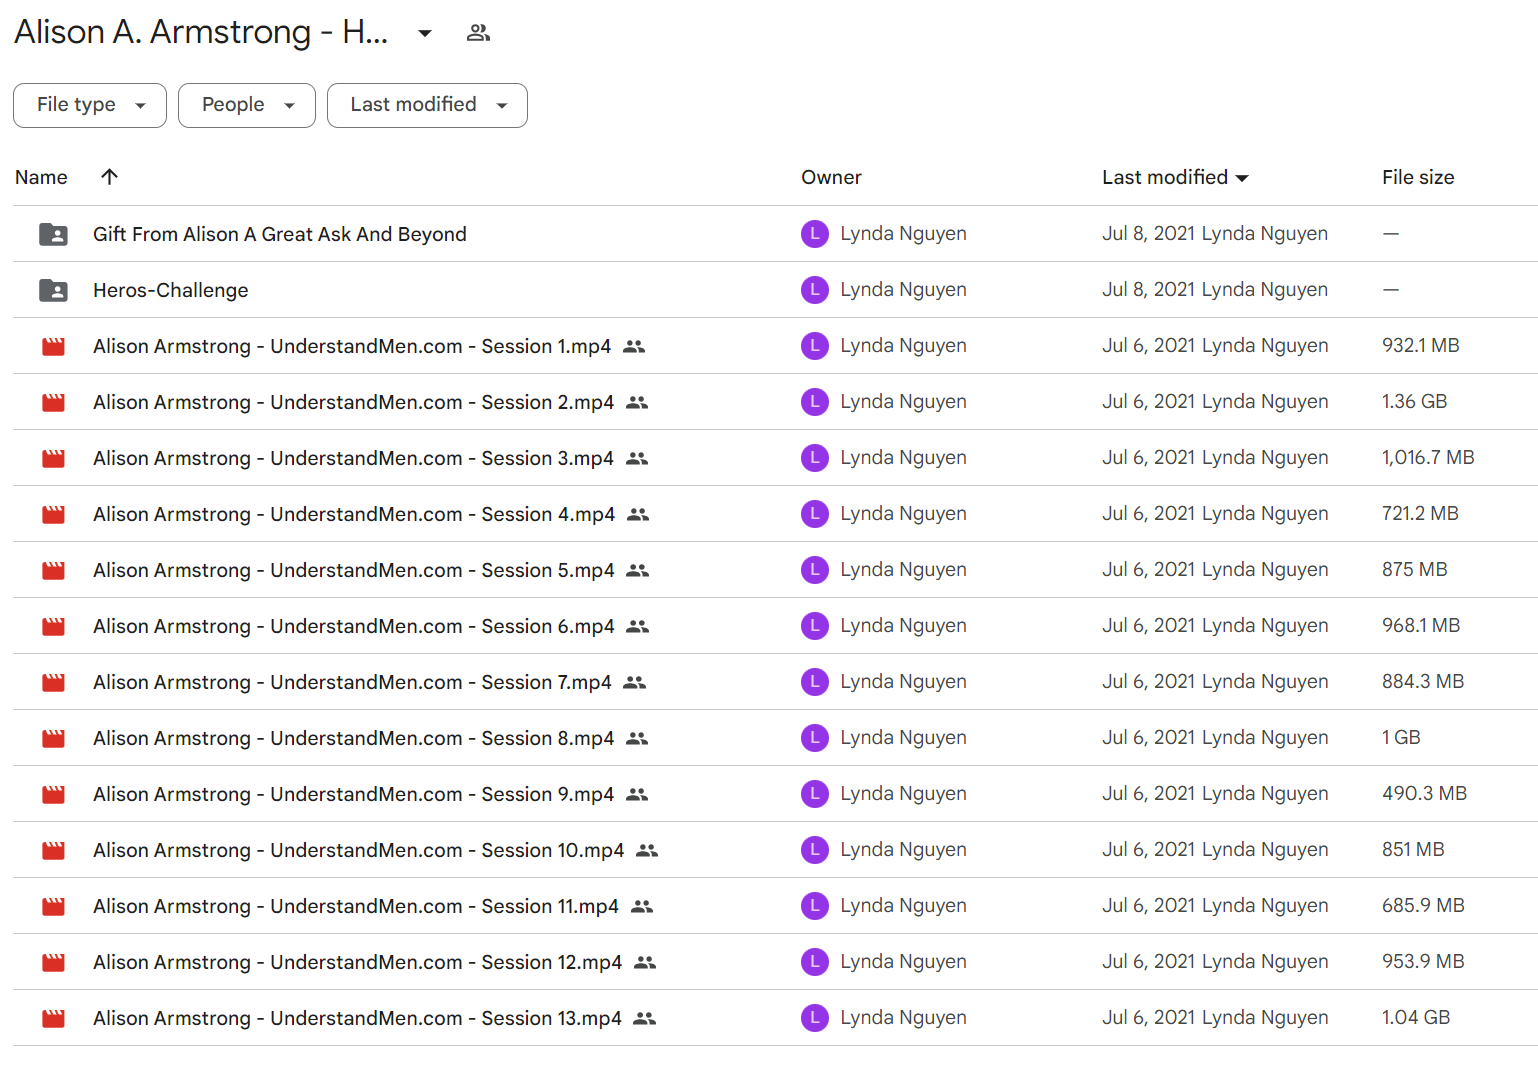The height and width of the screenshot is (1085, 1538).
Task: Click the 721.2 MB file size
Action: pyautogui.click(x=1420, y=514)
